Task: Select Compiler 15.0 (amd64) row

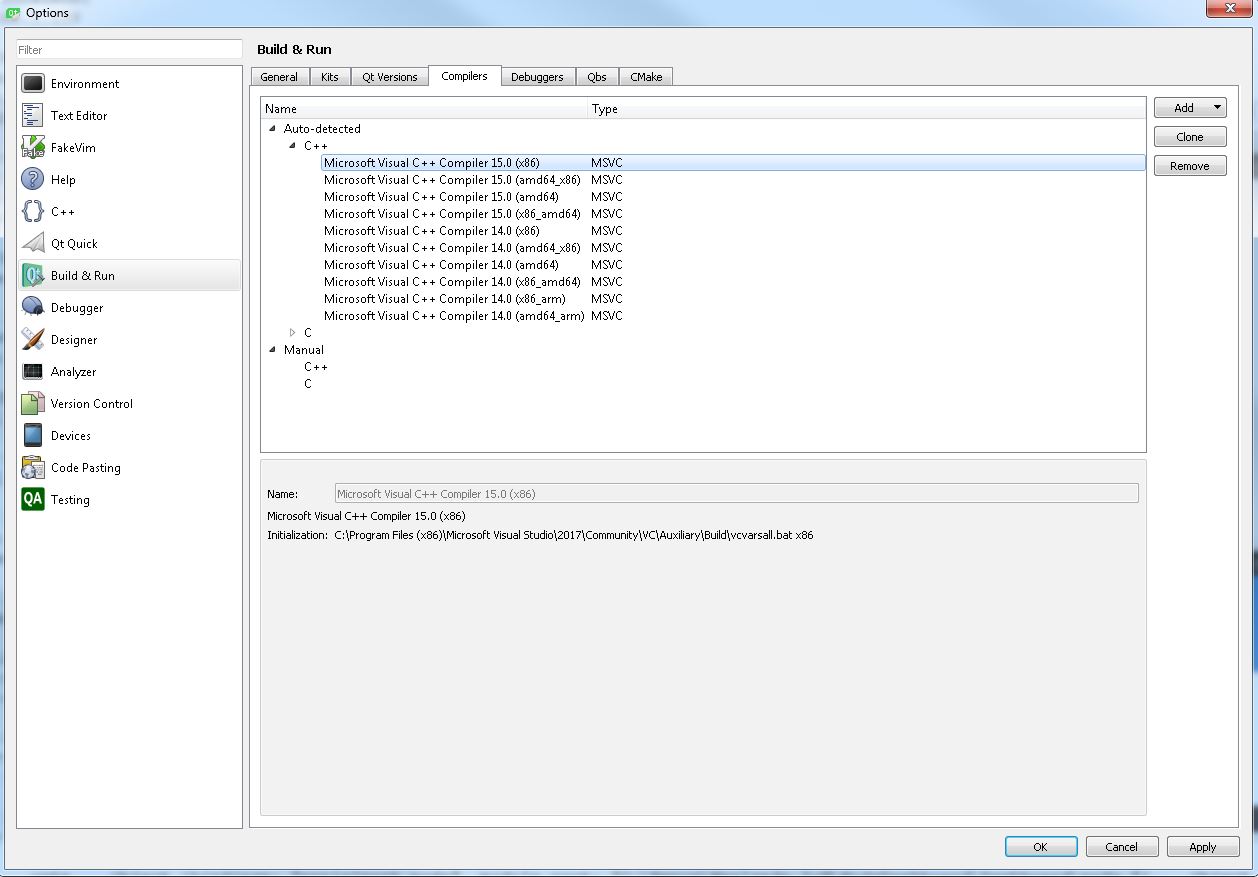Action: [733, 197]
